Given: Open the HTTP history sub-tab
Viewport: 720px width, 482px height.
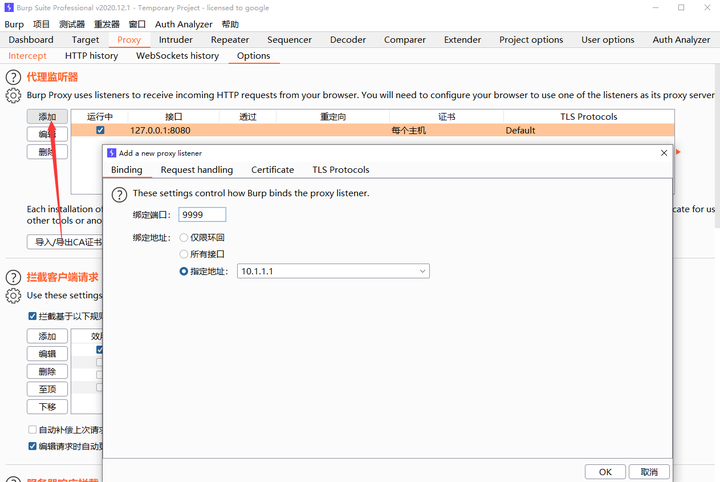Looking at the screenshot, I should tap(91, 56).
